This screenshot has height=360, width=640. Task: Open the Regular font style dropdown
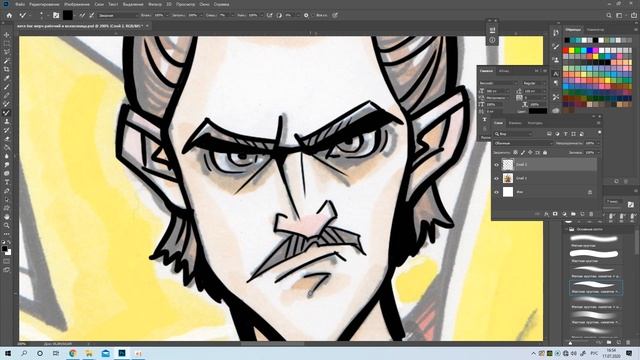(534, 83)
